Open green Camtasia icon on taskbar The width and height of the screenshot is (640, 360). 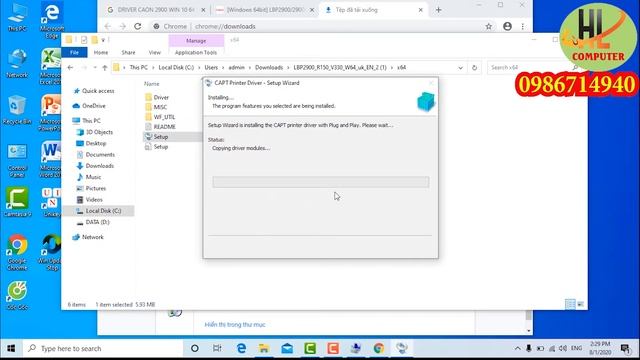coord(310,349)
